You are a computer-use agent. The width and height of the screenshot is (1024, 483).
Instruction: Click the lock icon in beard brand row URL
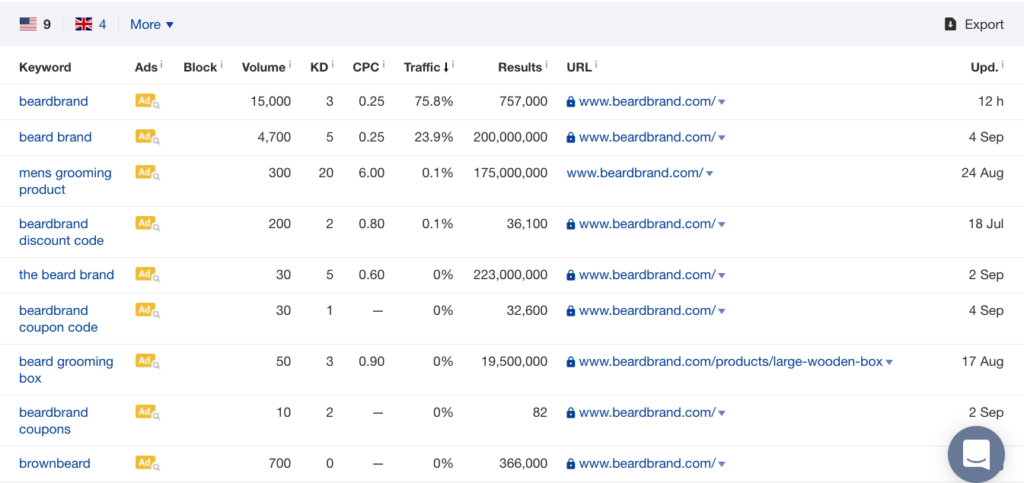(x=571, y=137)
